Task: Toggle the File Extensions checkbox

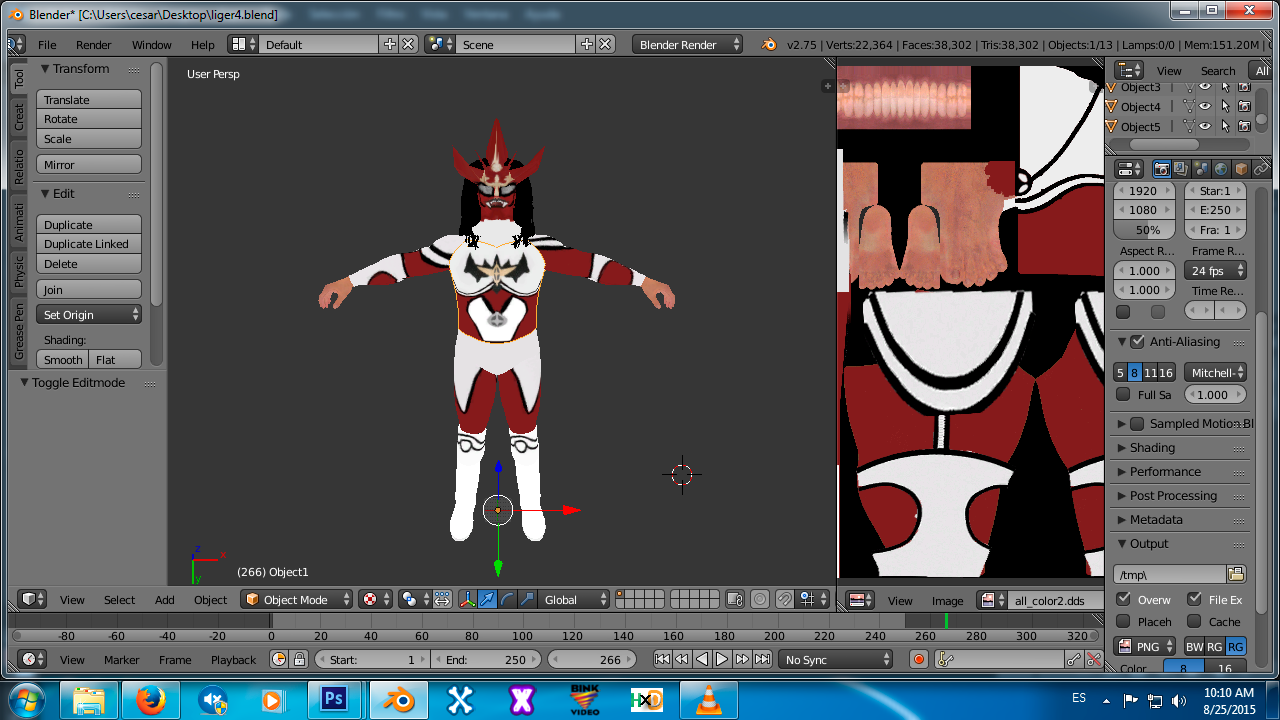Action: pyautogui.click(x=1194, y=599)
